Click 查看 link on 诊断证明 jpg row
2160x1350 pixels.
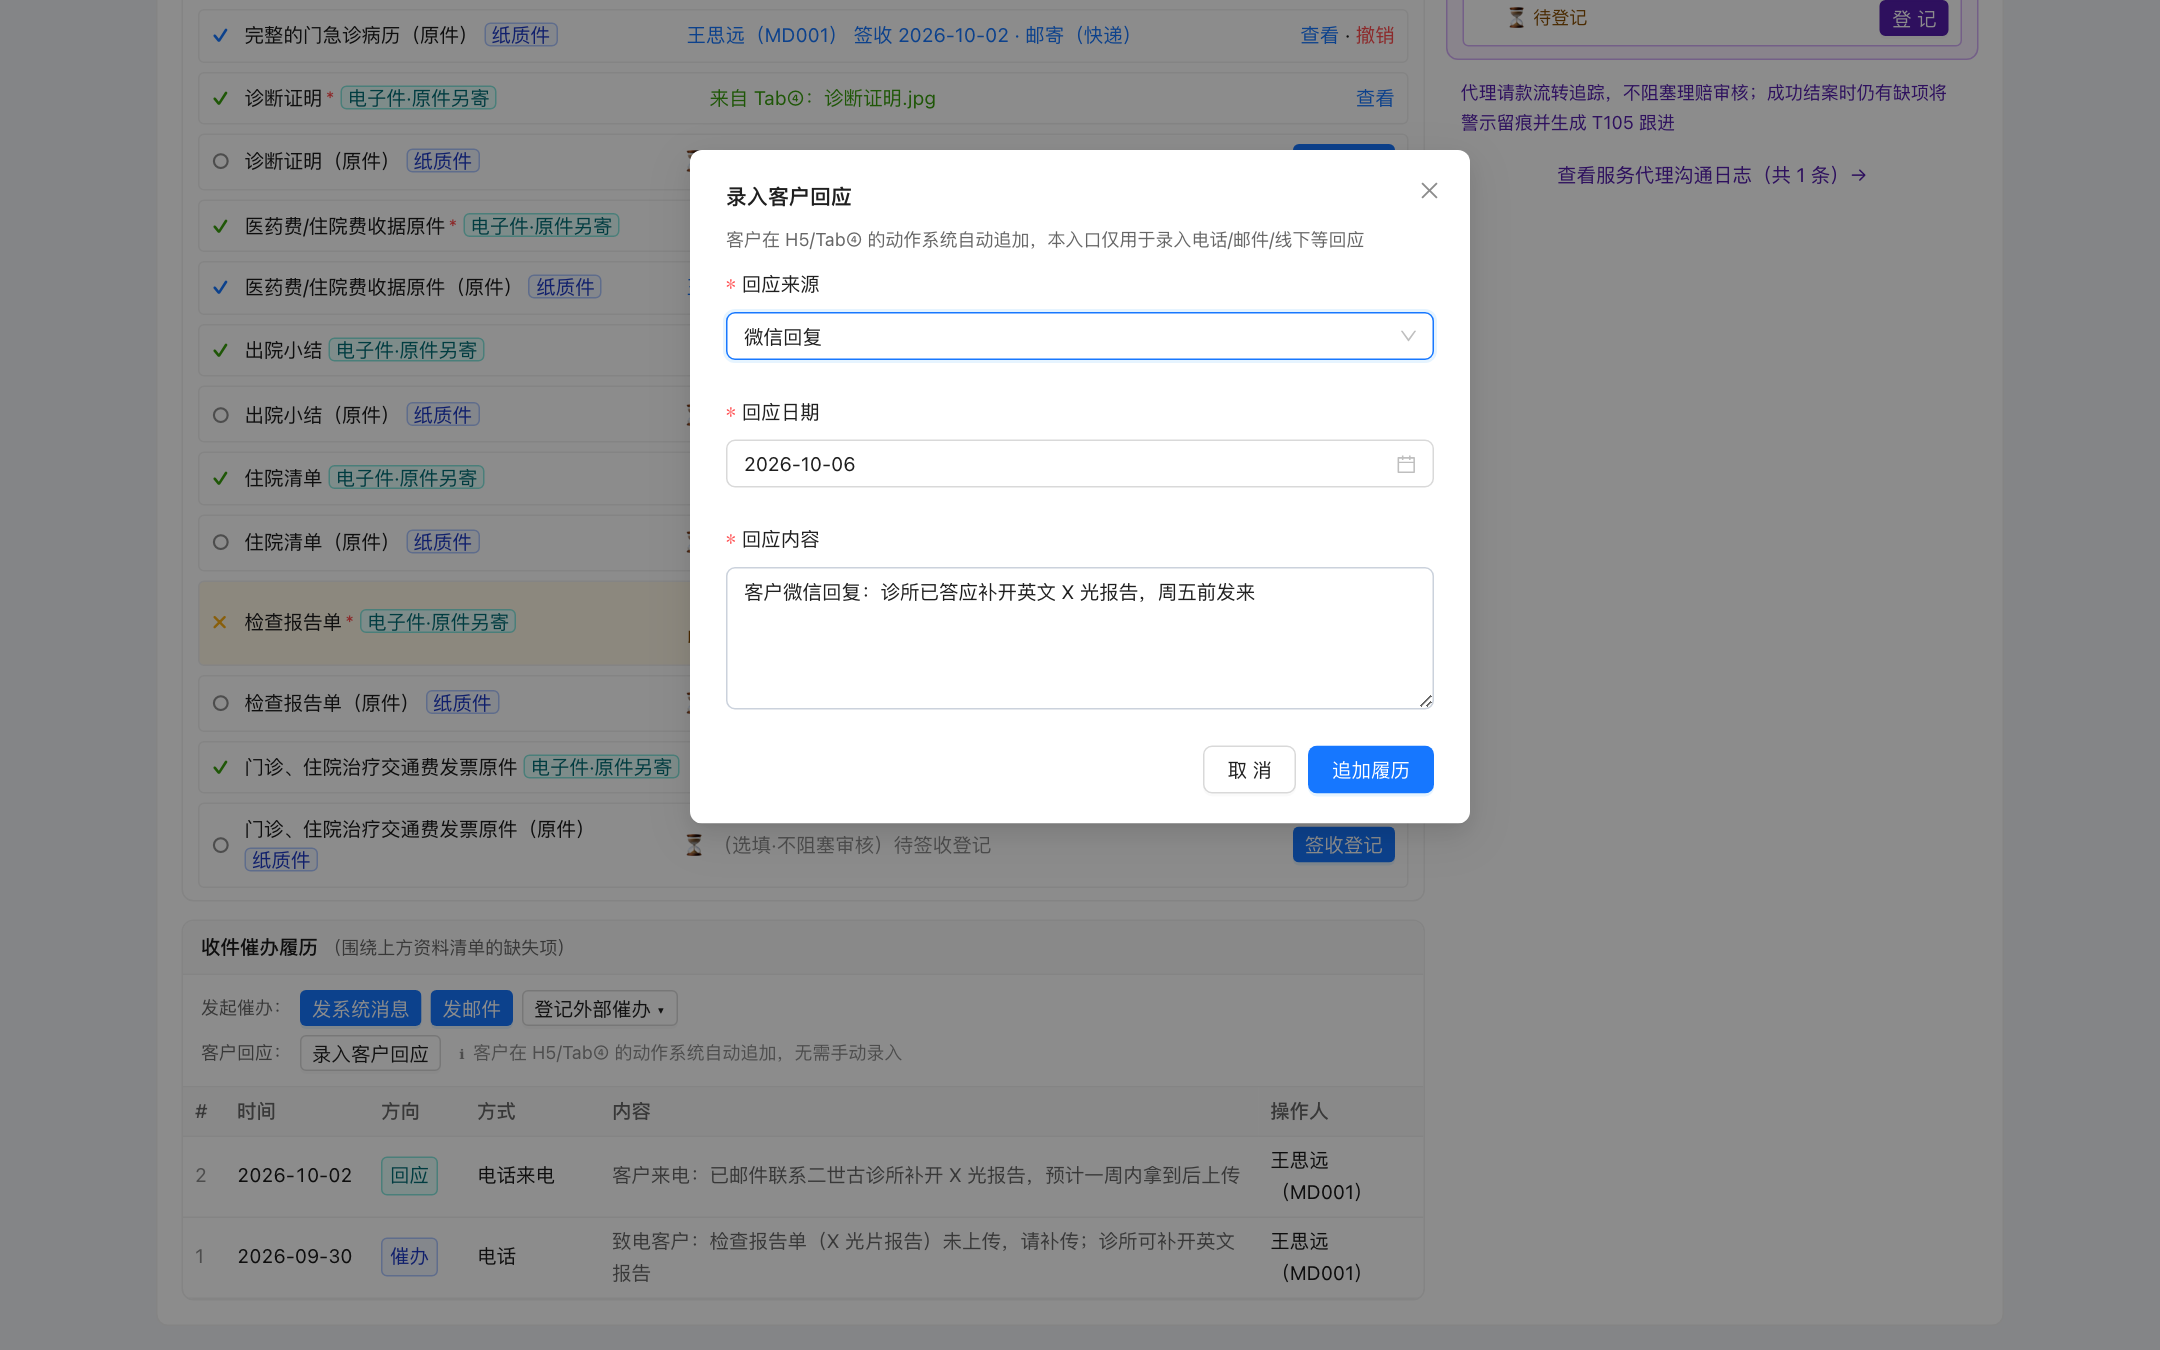pos(1375,98)
